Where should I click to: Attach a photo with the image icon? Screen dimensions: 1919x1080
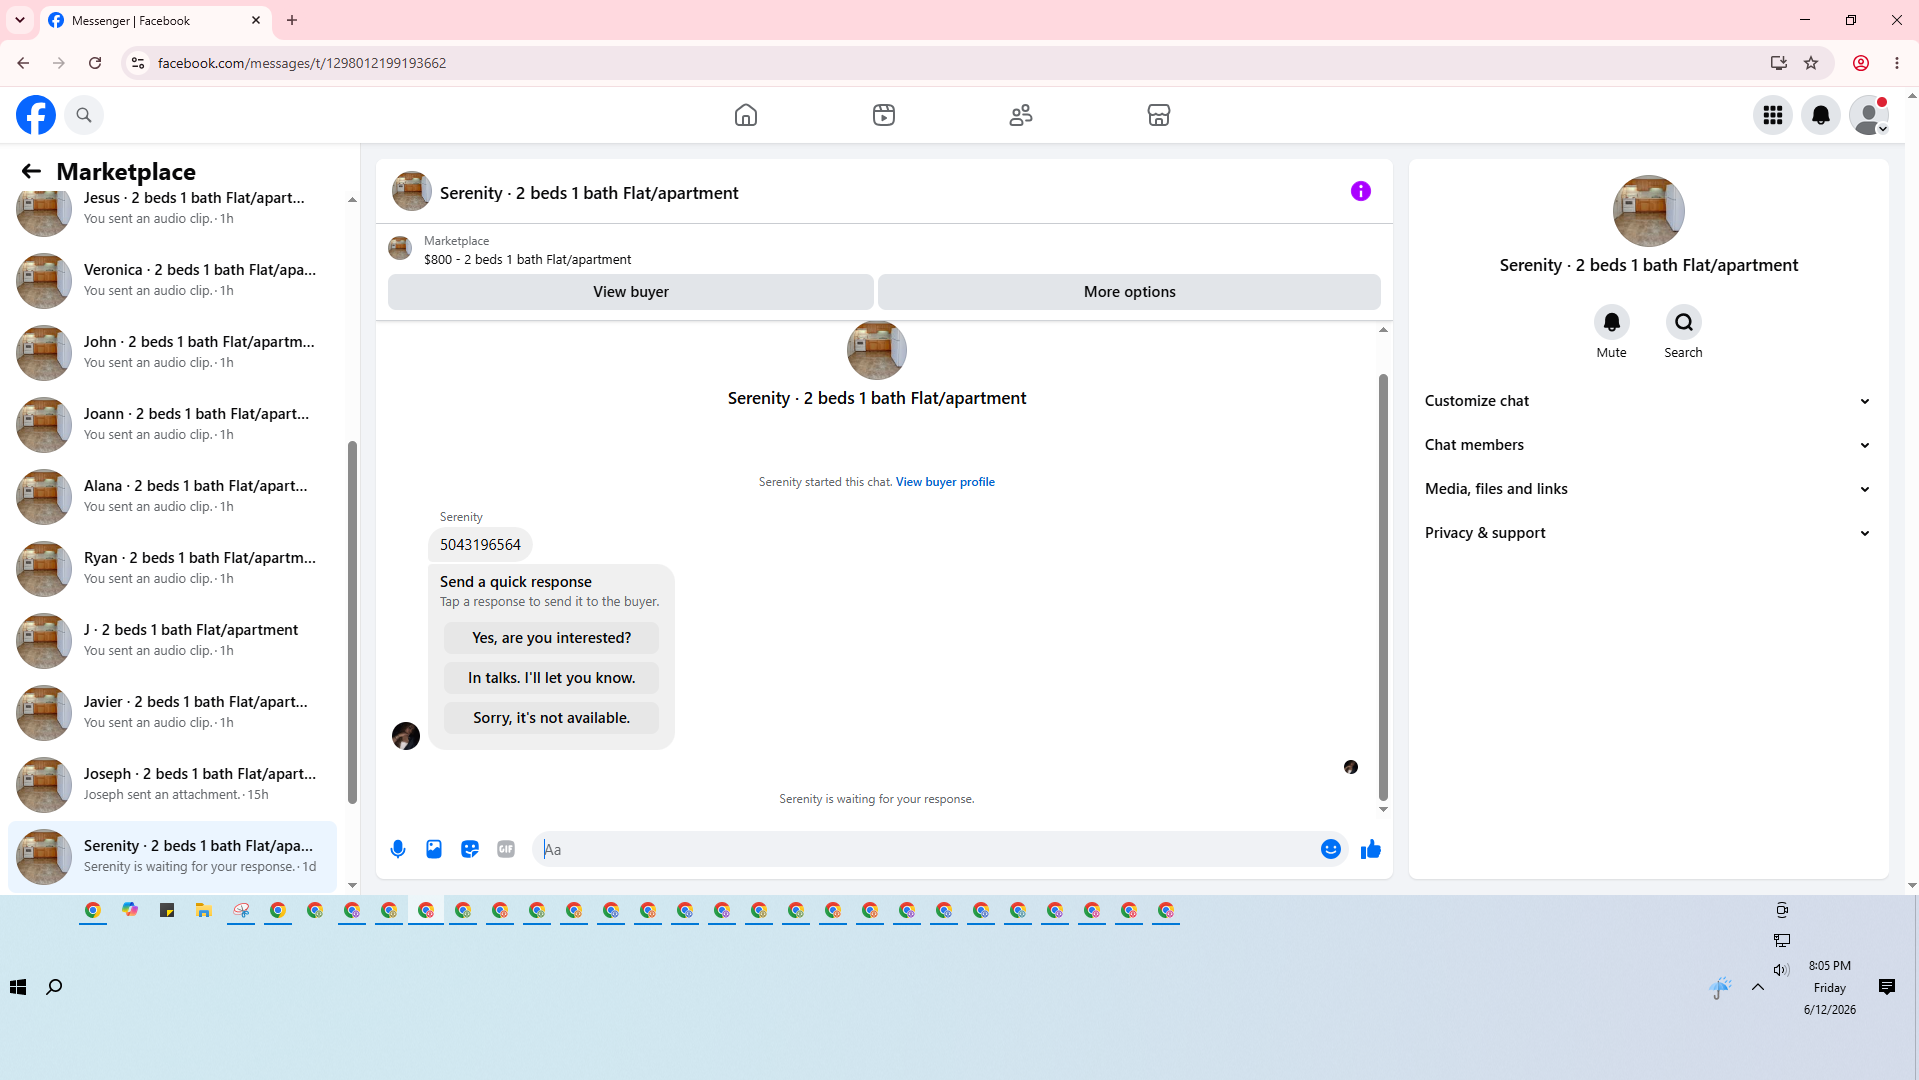434,849
